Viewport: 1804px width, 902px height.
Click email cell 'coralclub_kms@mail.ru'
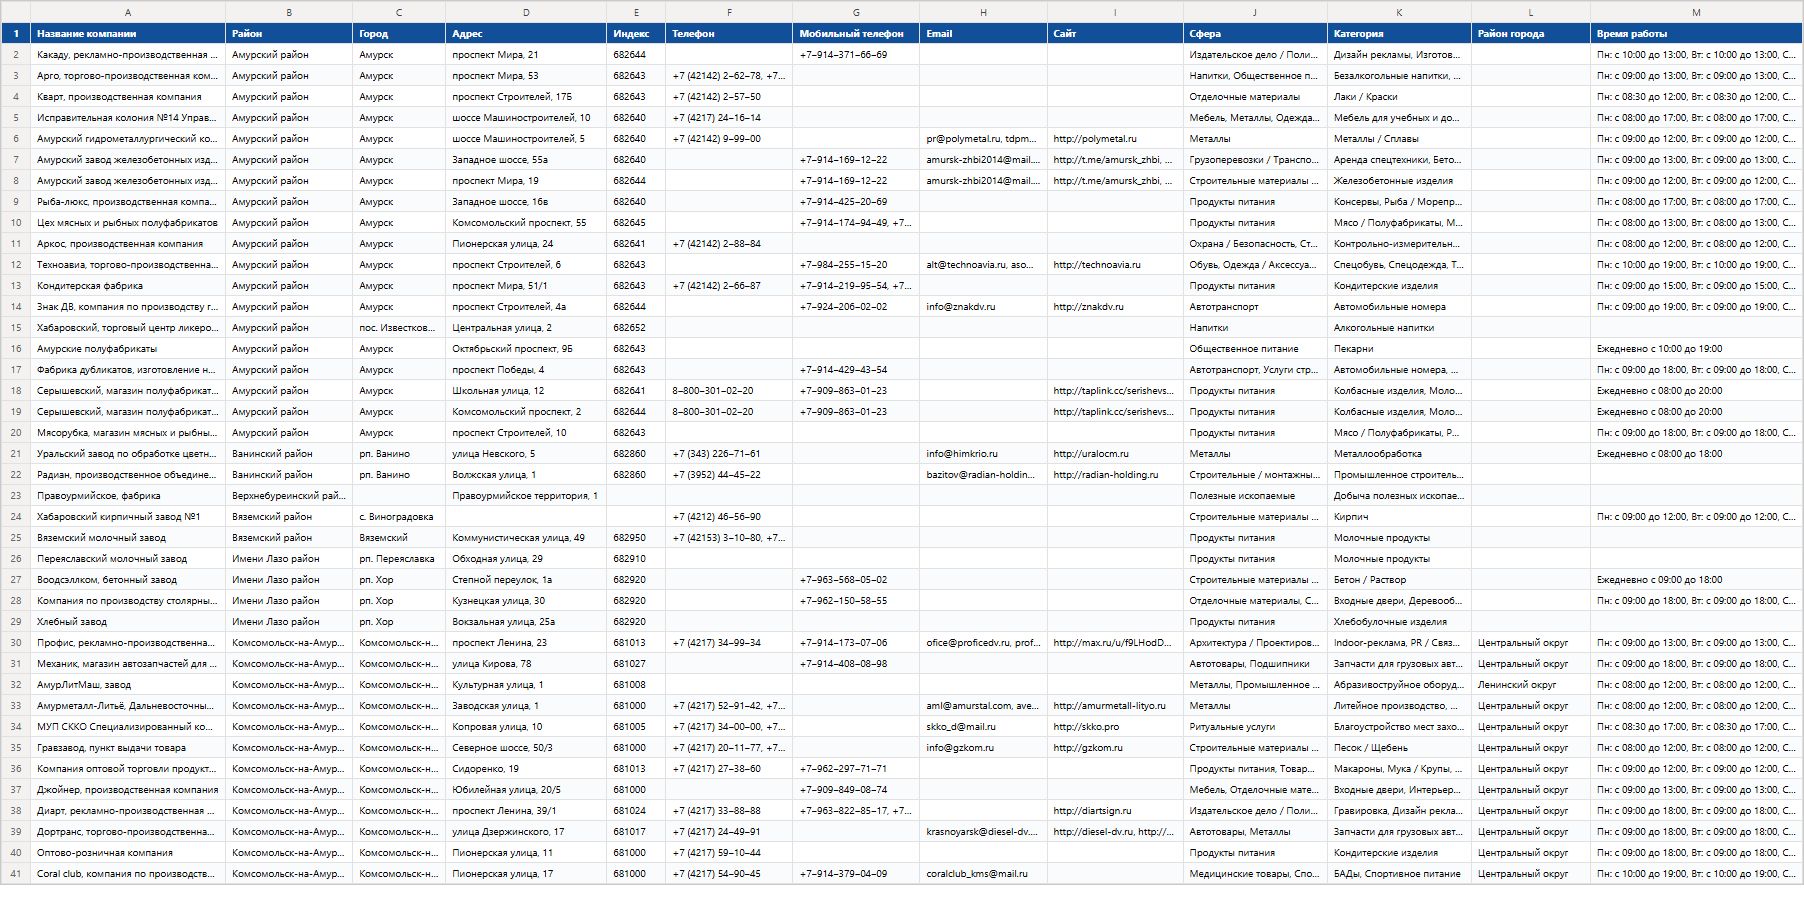tap(983, 874)
